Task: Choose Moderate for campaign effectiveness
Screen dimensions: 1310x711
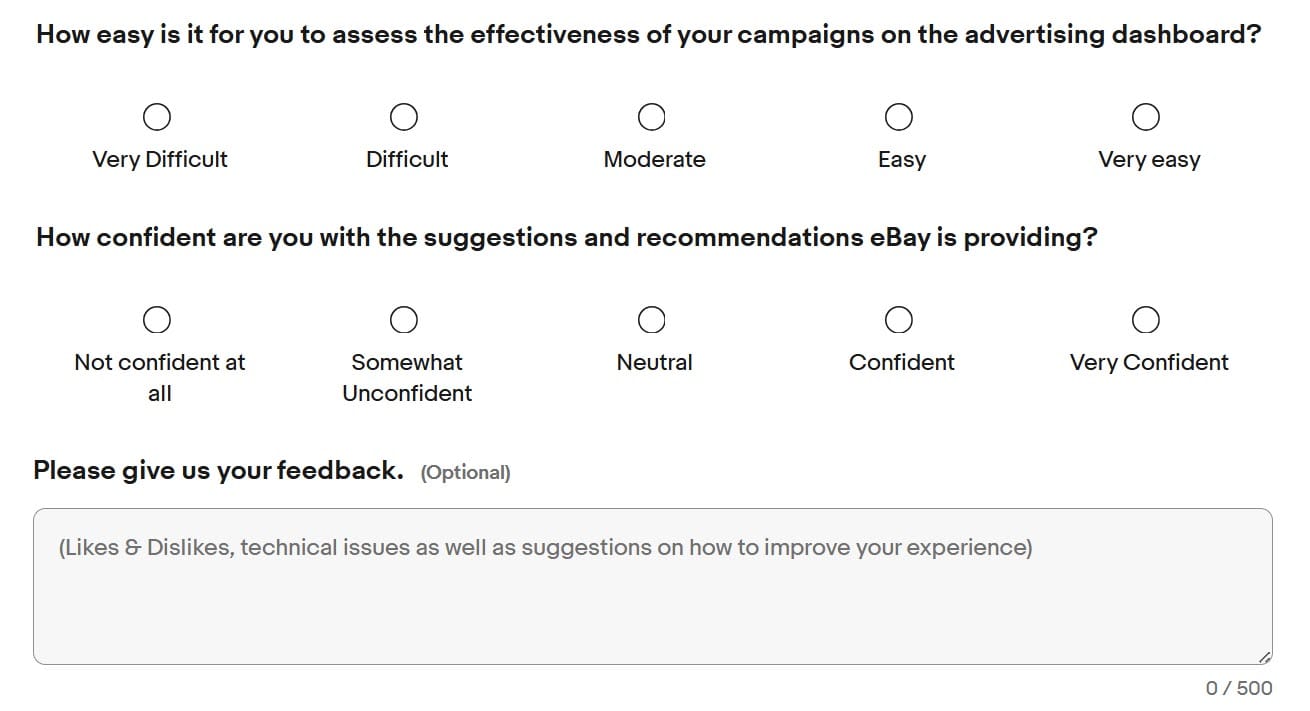Action: 652,118
